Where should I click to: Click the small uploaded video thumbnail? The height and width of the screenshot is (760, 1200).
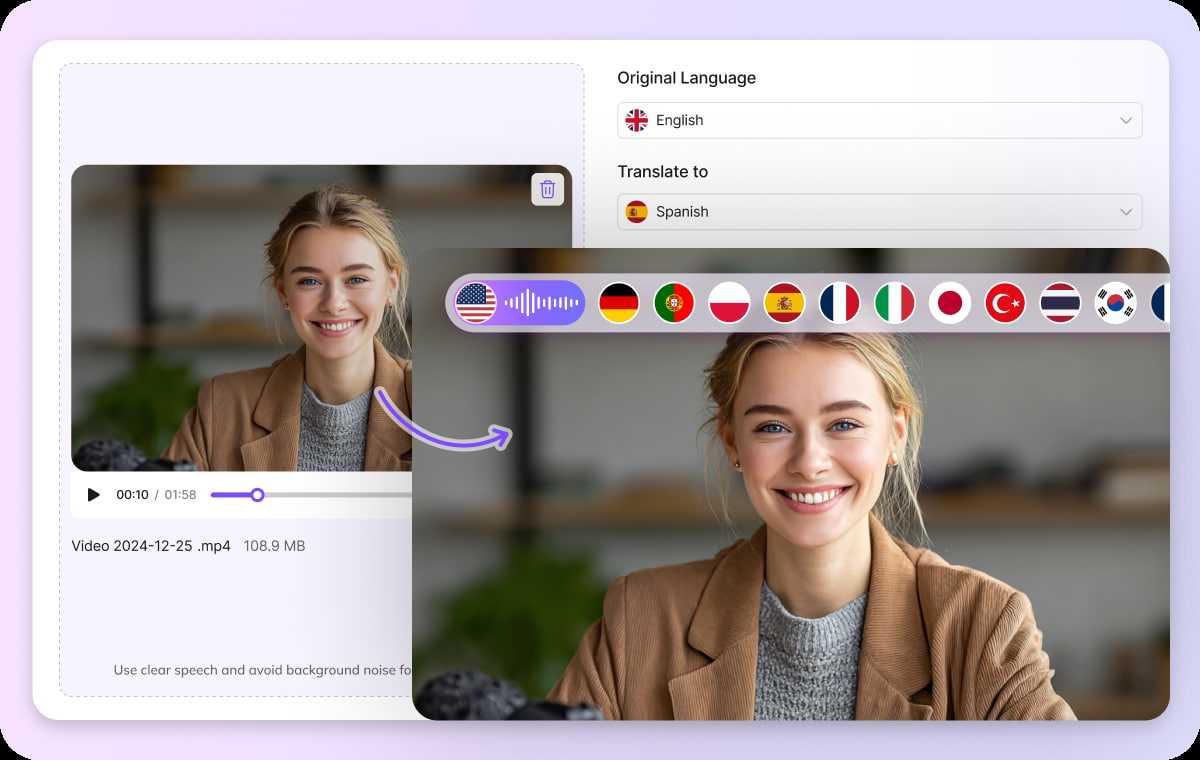(x=241, y=318)
